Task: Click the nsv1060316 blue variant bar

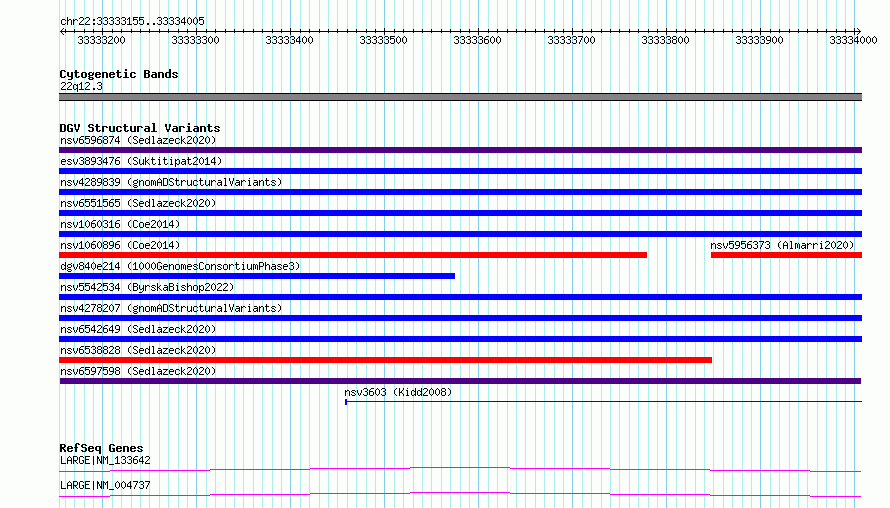Action: tap(460, 234)
